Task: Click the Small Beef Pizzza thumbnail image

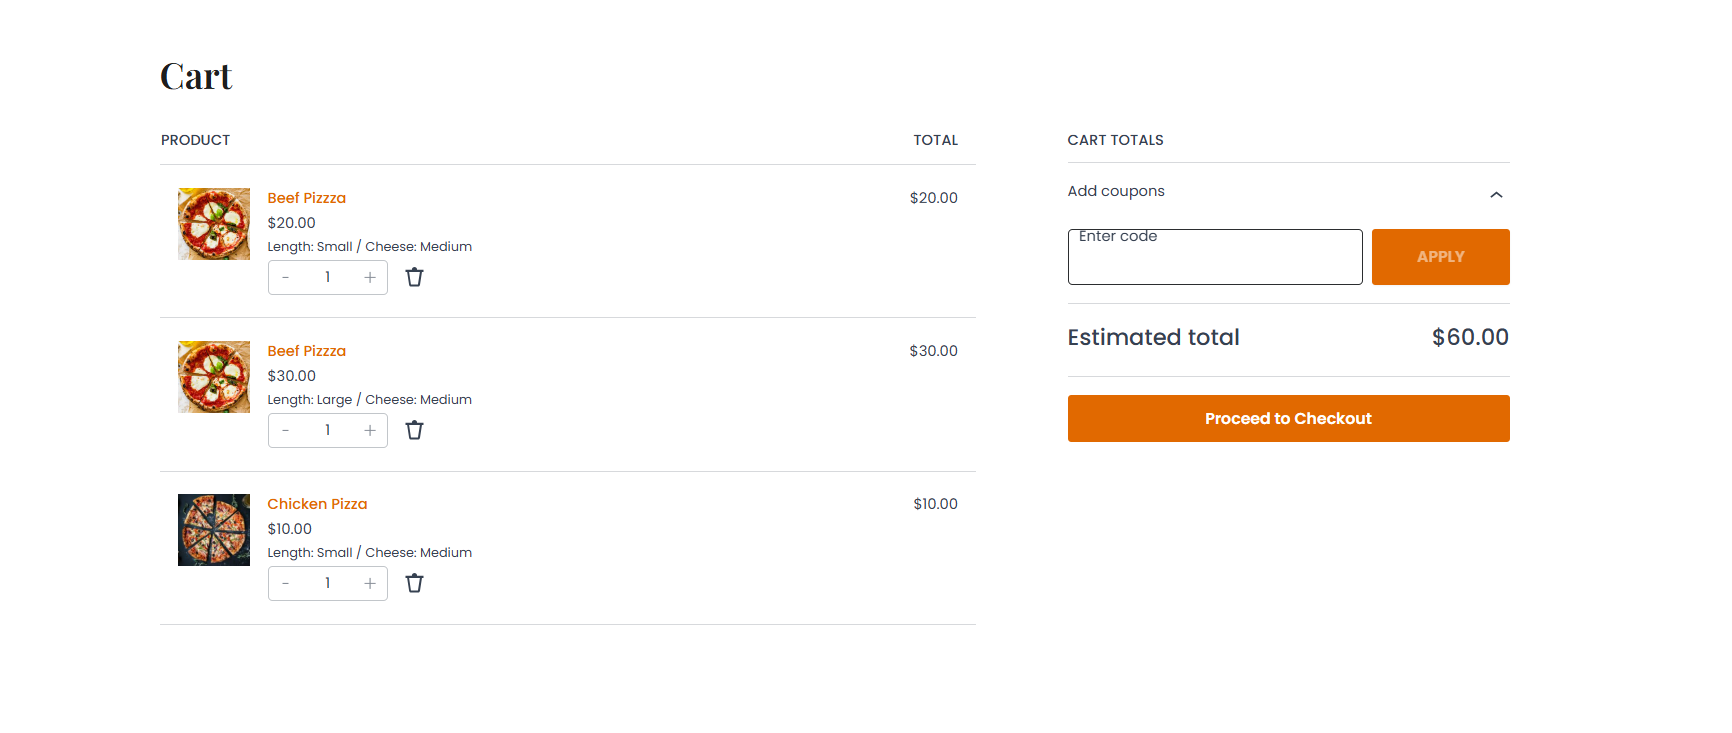Action: (214, 224)
